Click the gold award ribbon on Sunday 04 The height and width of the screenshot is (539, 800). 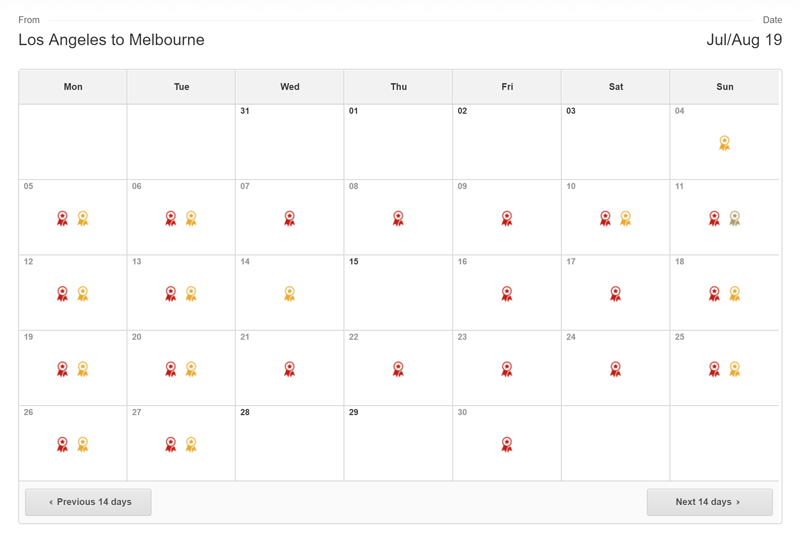724,143
